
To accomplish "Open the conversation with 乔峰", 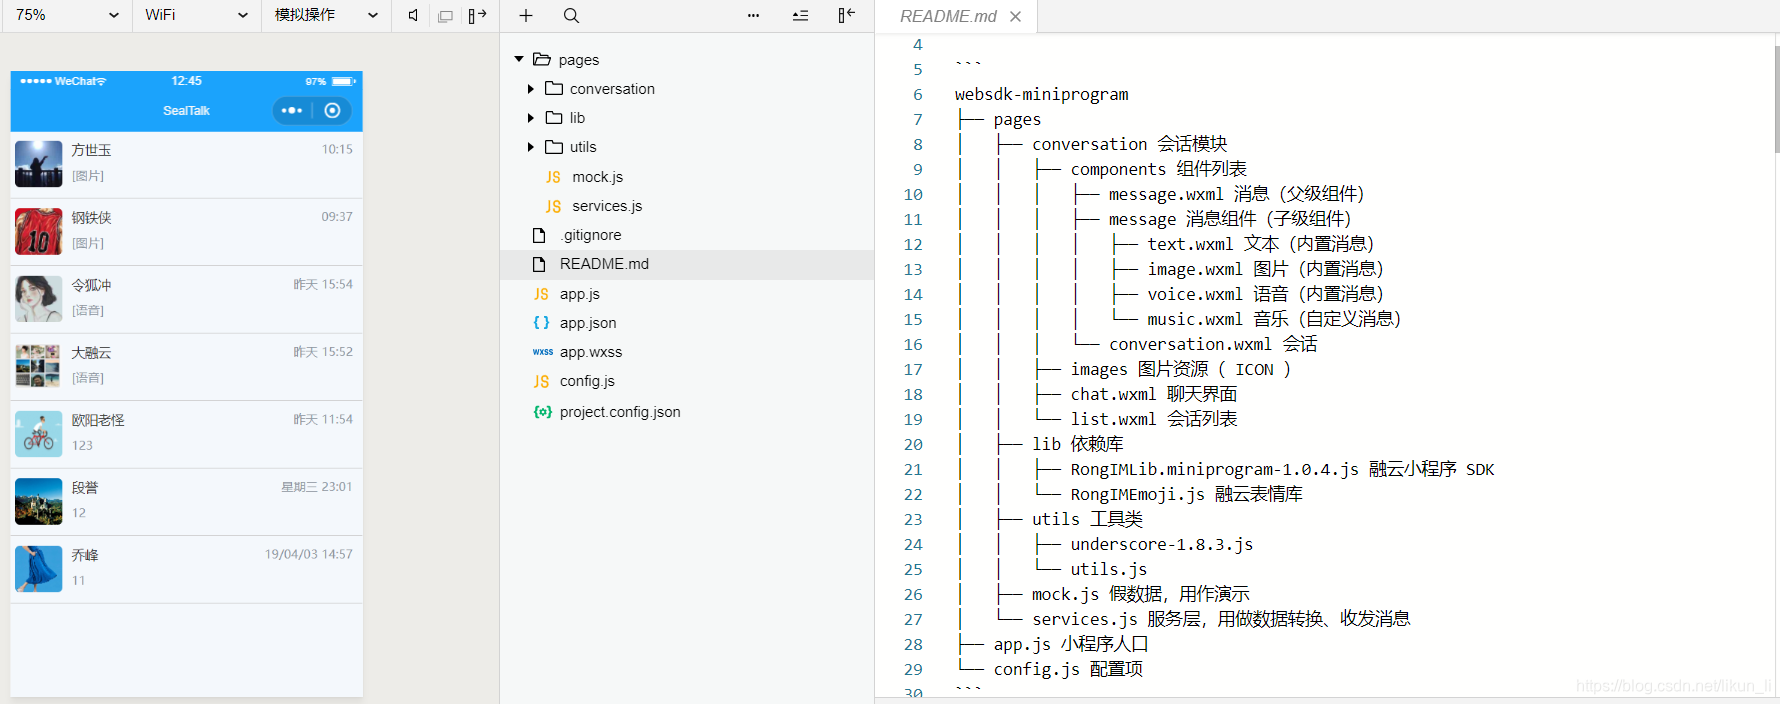I will click(187, 569).
